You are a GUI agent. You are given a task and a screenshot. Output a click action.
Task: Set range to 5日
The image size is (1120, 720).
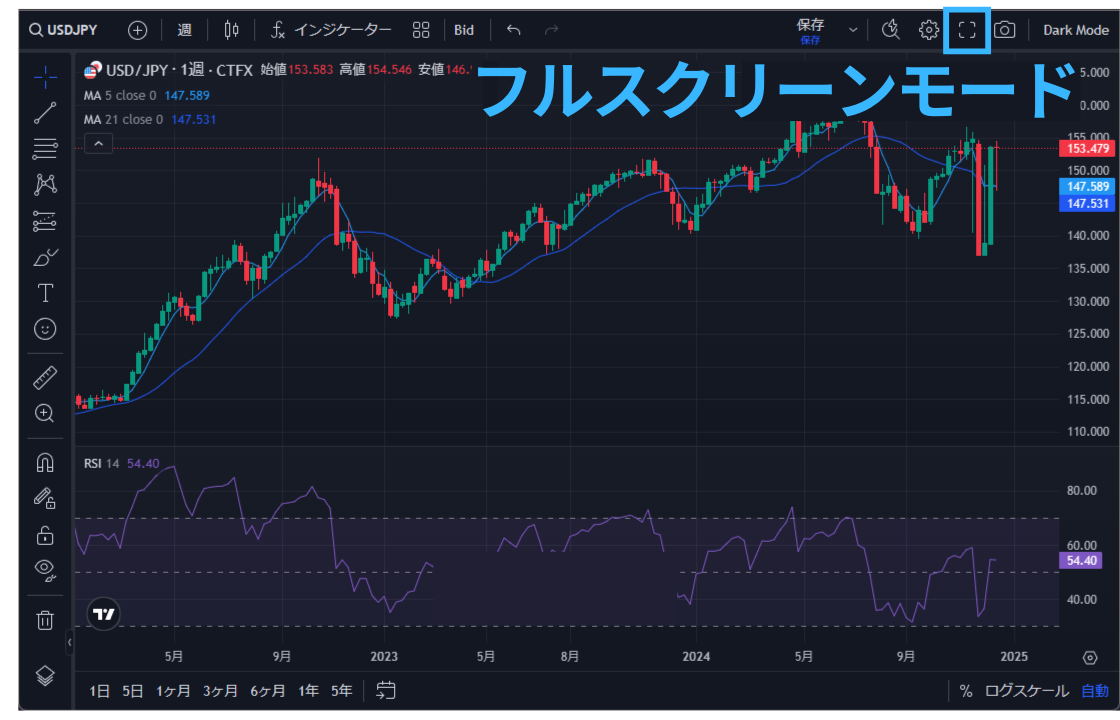pos(132,691)
